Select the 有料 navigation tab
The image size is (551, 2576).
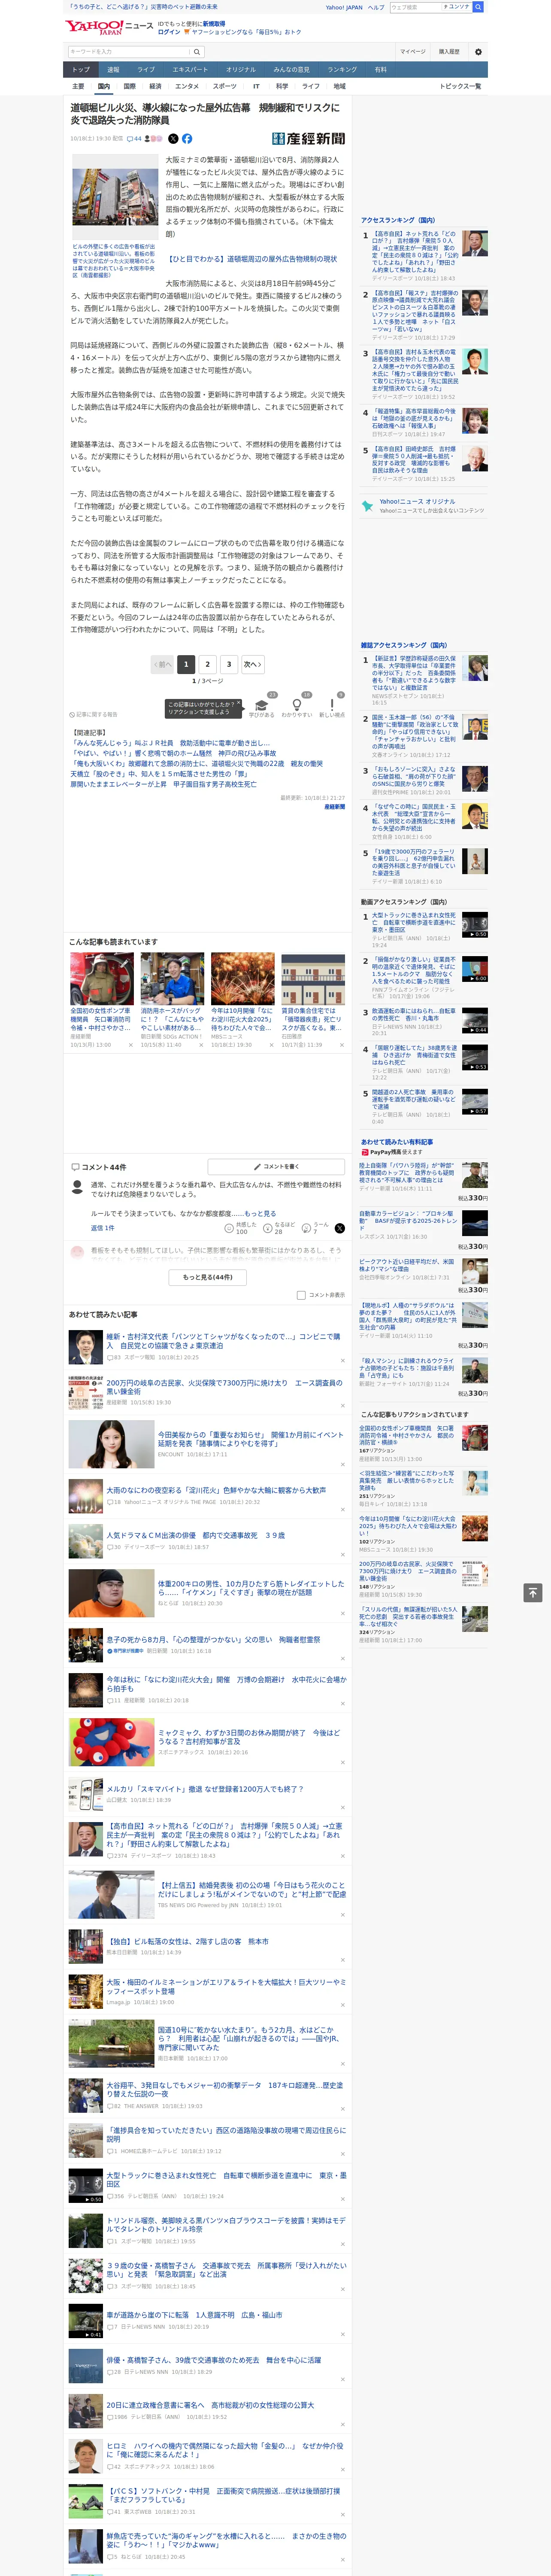(380, 69)
